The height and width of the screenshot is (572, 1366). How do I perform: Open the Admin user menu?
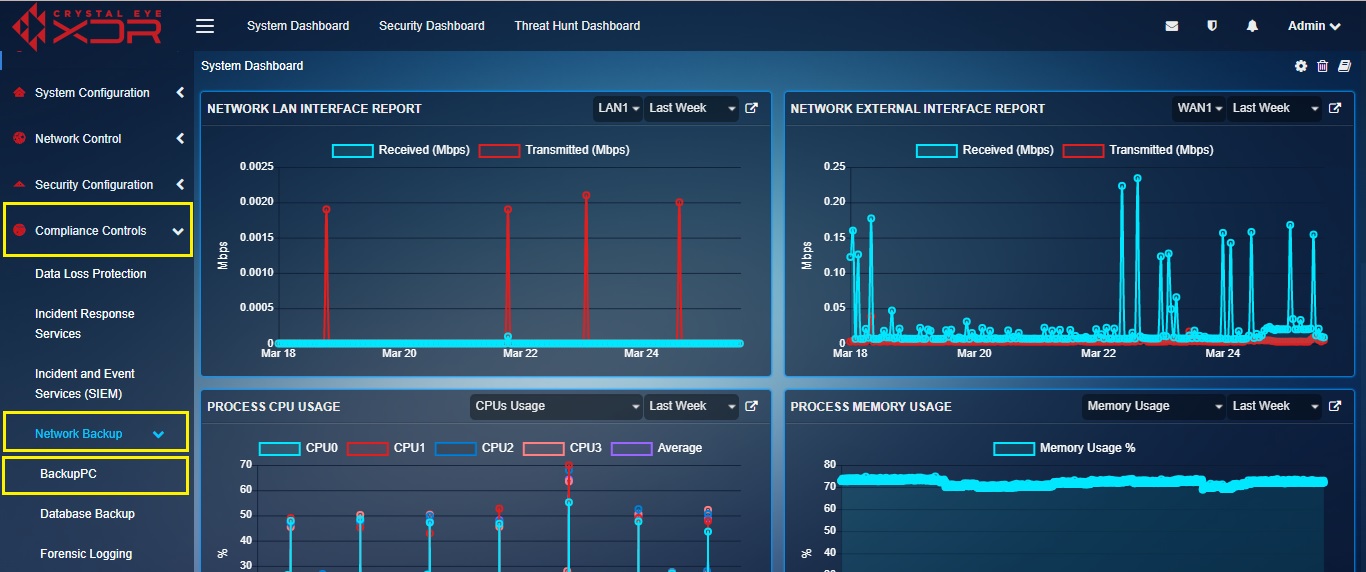[x=1314, y=26]
